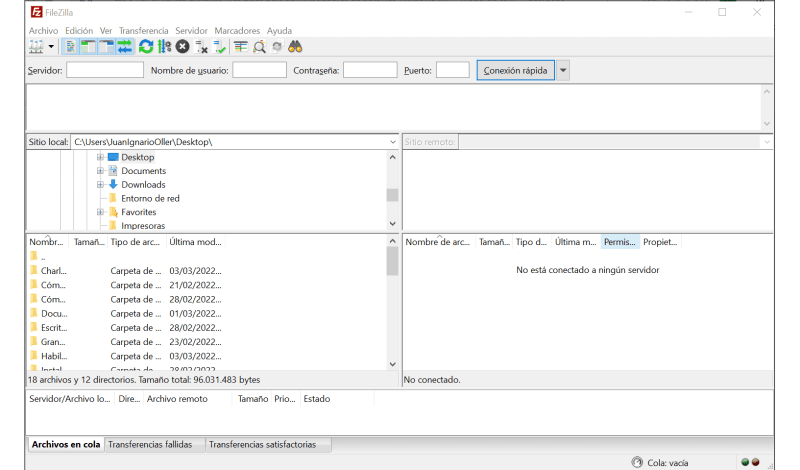Click the parent directory '..' folder icon
This screenshot has height=470, width=800.
[34, 256]
